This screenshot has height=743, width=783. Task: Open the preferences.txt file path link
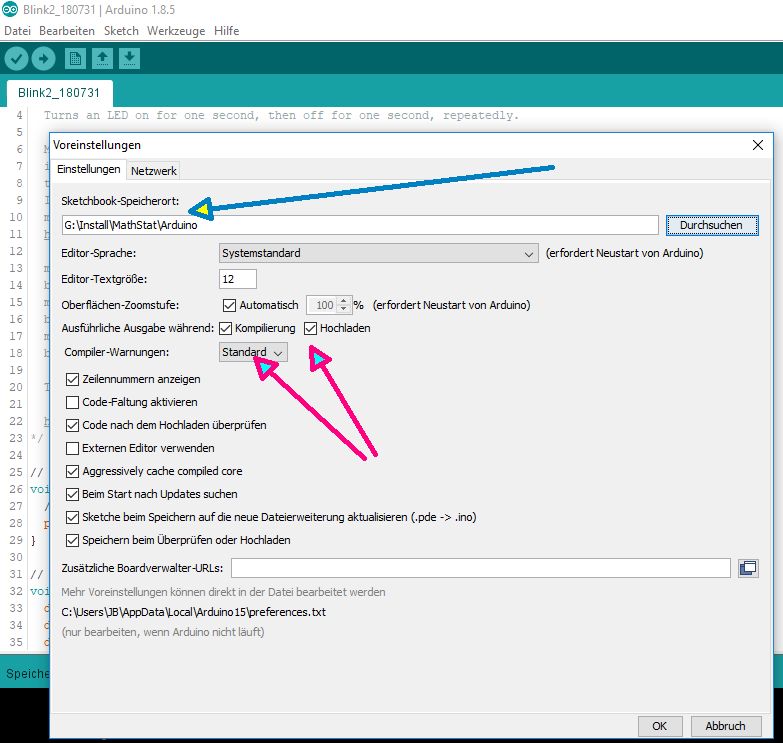point(193,612)
